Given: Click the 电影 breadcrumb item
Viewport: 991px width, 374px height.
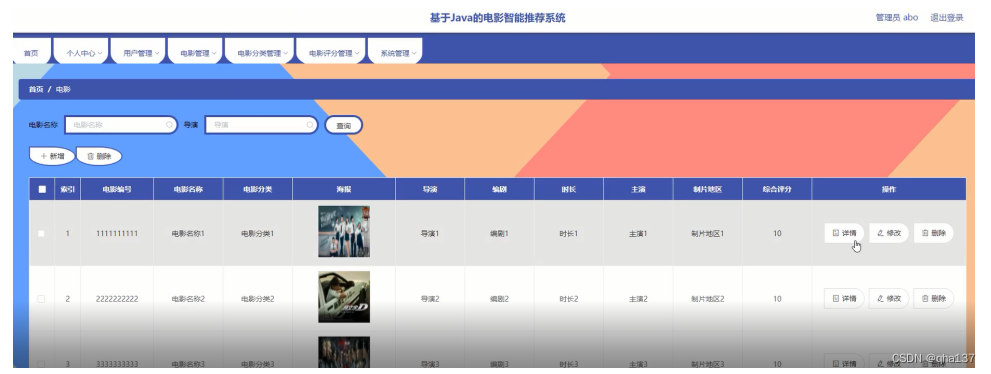Looking at the screenshot, I should pos(63,90).
